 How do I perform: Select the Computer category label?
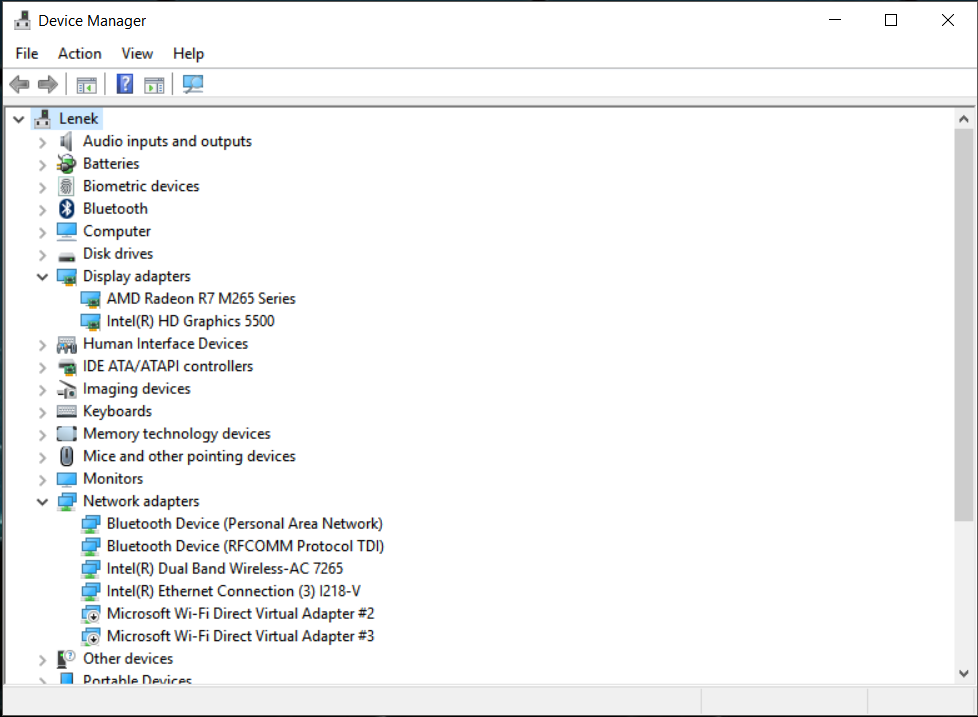click(x=117, y=231)
